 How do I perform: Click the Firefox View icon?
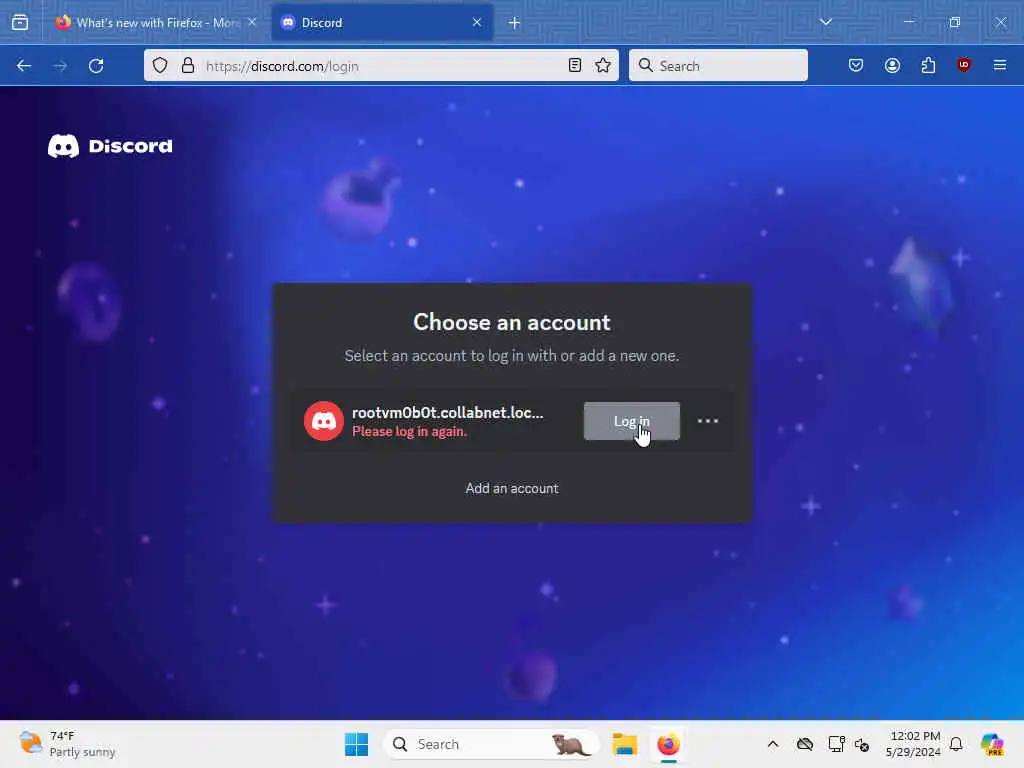20,22
